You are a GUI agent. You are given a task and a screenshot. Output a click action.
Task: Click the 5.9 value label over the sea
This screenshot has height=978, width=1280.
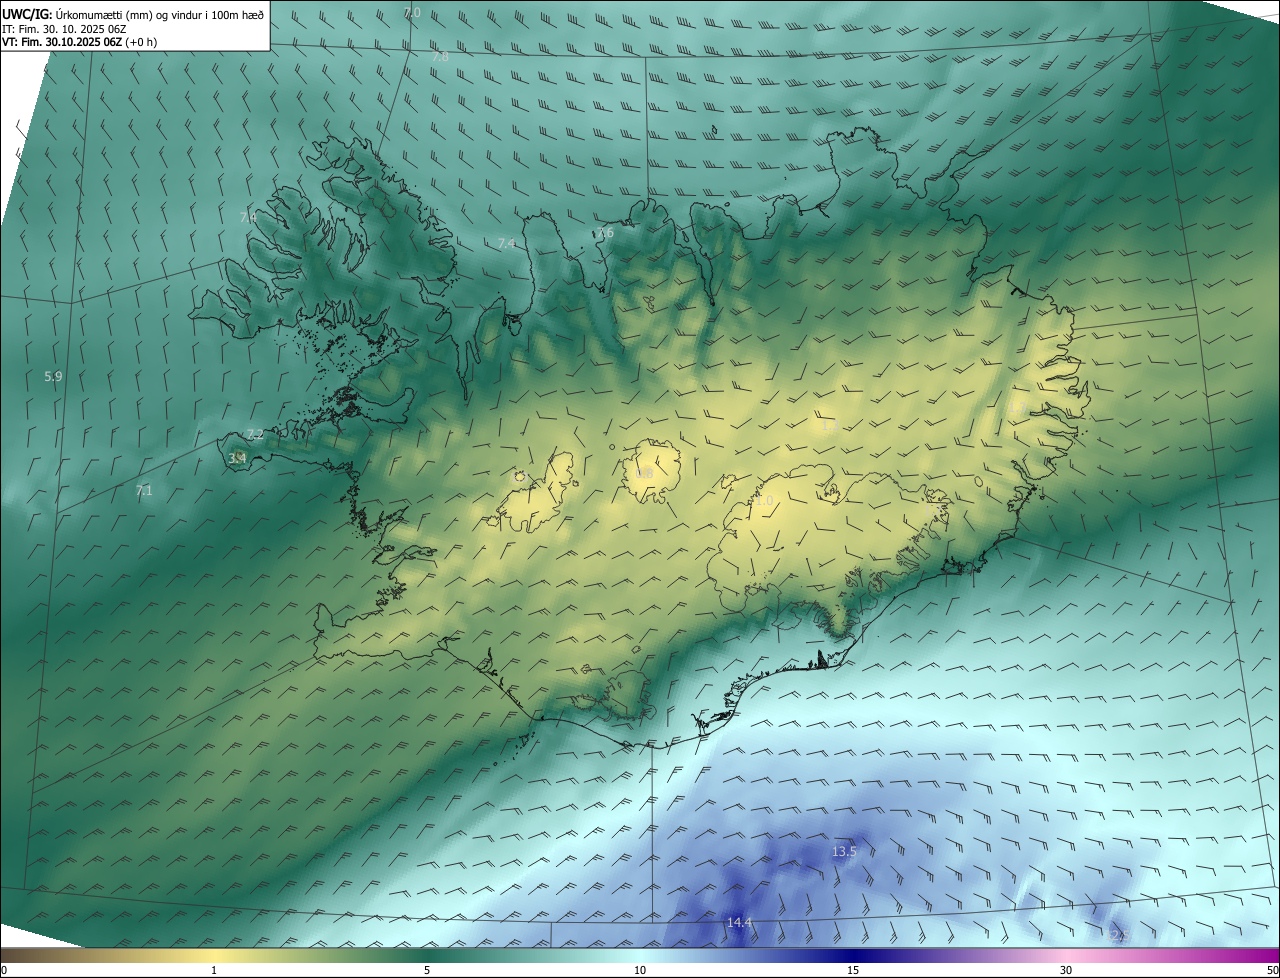[x=53, y=377]
